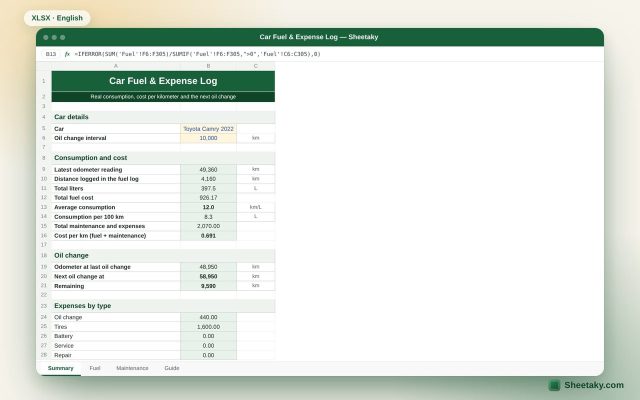Image resolution: width=640 pixels, height=400 pixels.
Task: Select the Tires expense value 1,600.00
Action: coord(208,327)
